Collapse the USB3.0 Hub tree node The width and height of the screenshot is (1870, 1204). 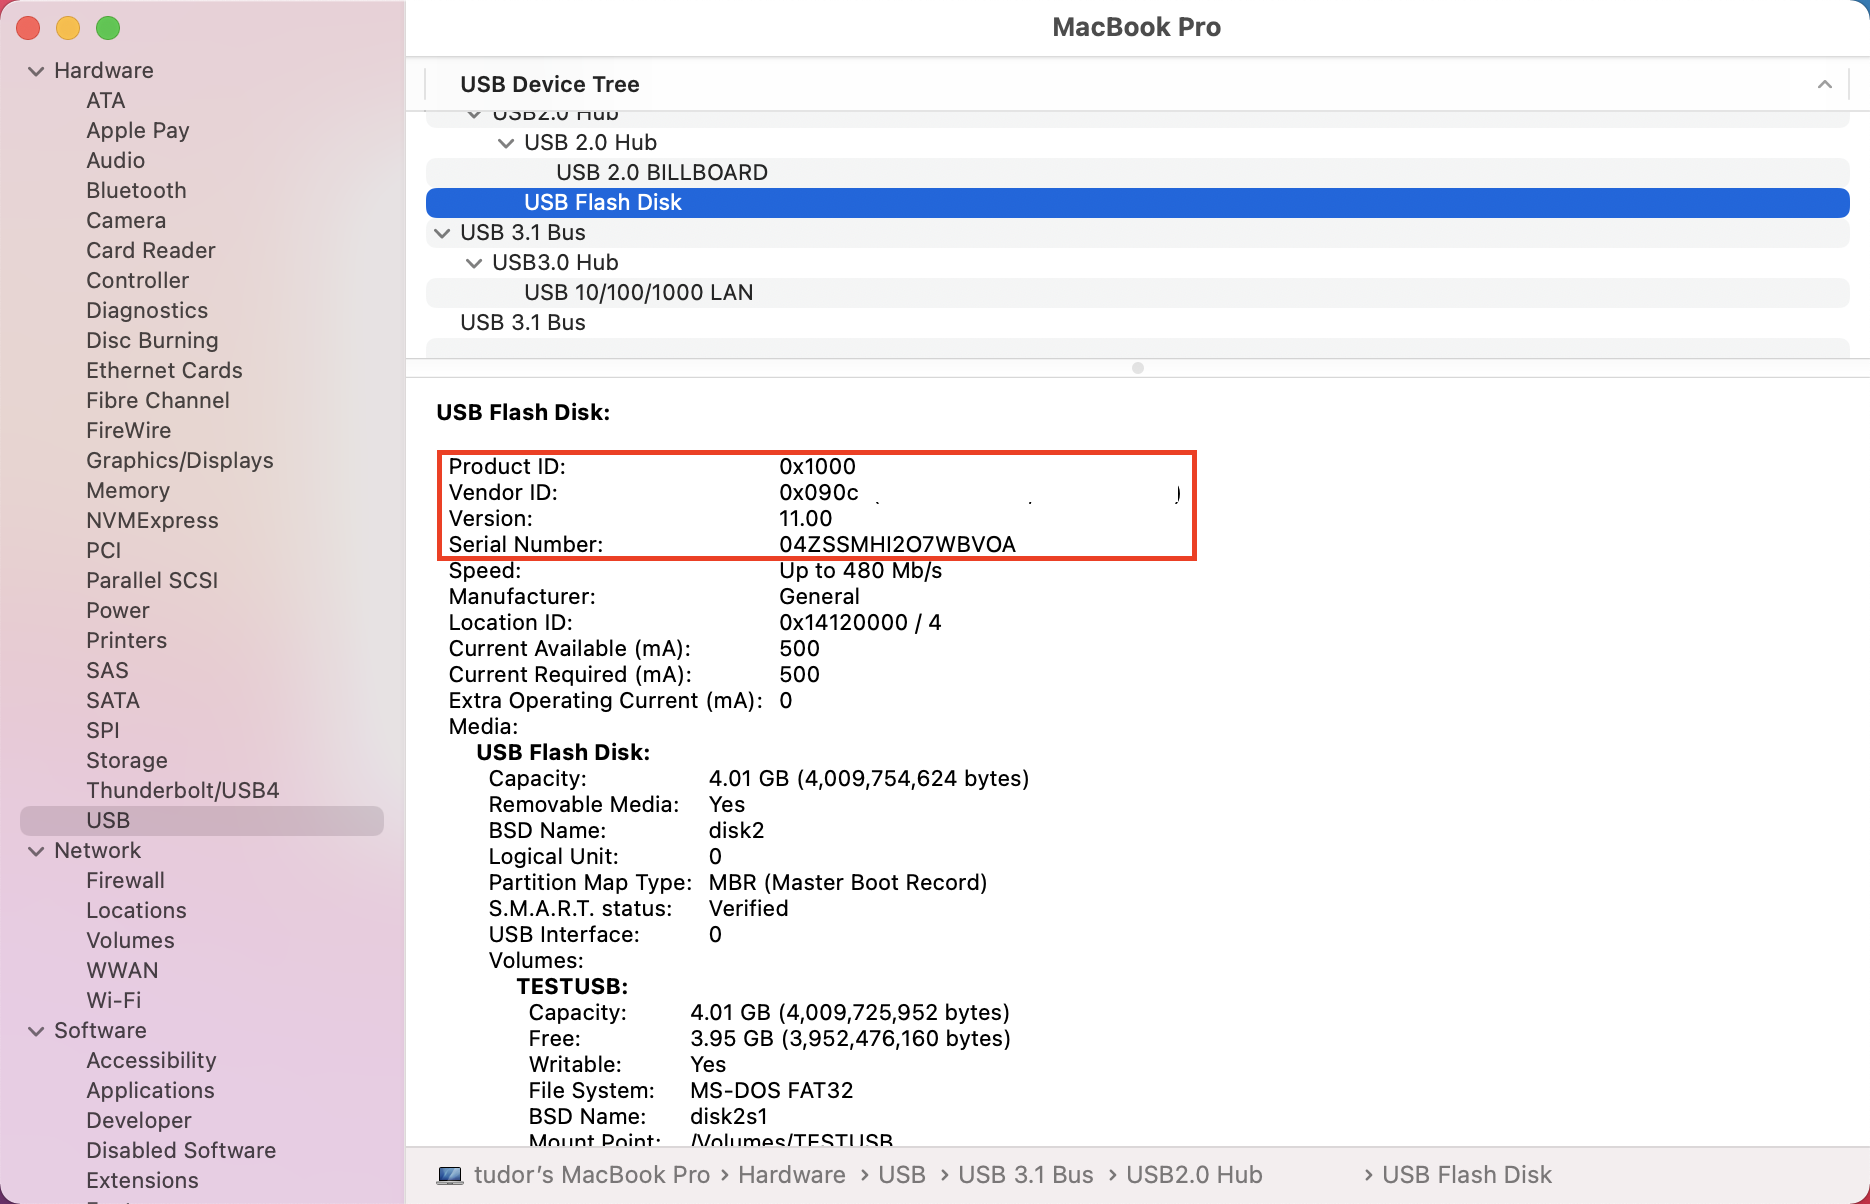pyautogui.click(x=474, y=263)
